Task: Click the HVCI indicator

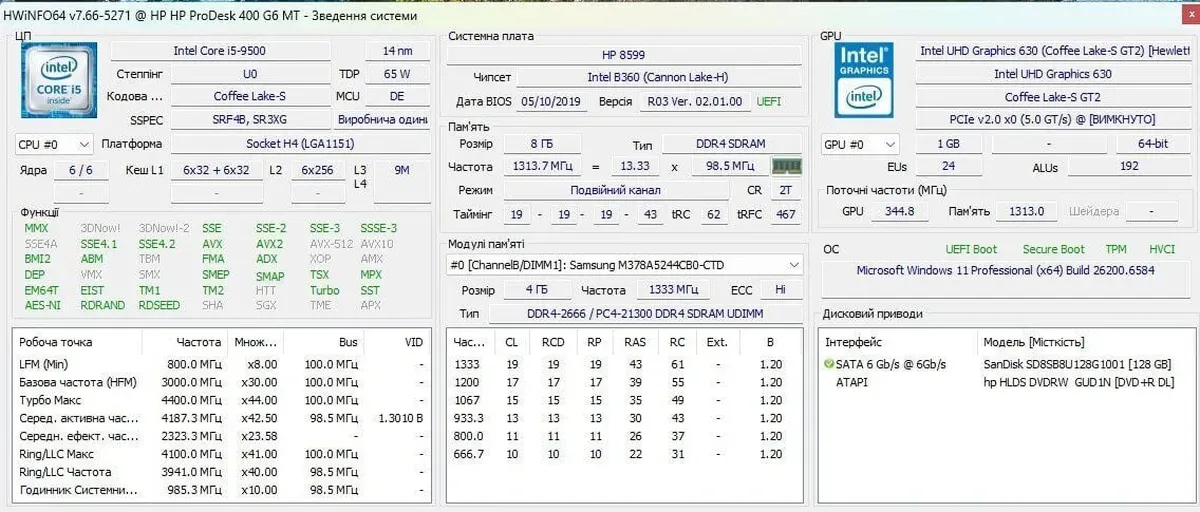Action: click(1162, 249)
